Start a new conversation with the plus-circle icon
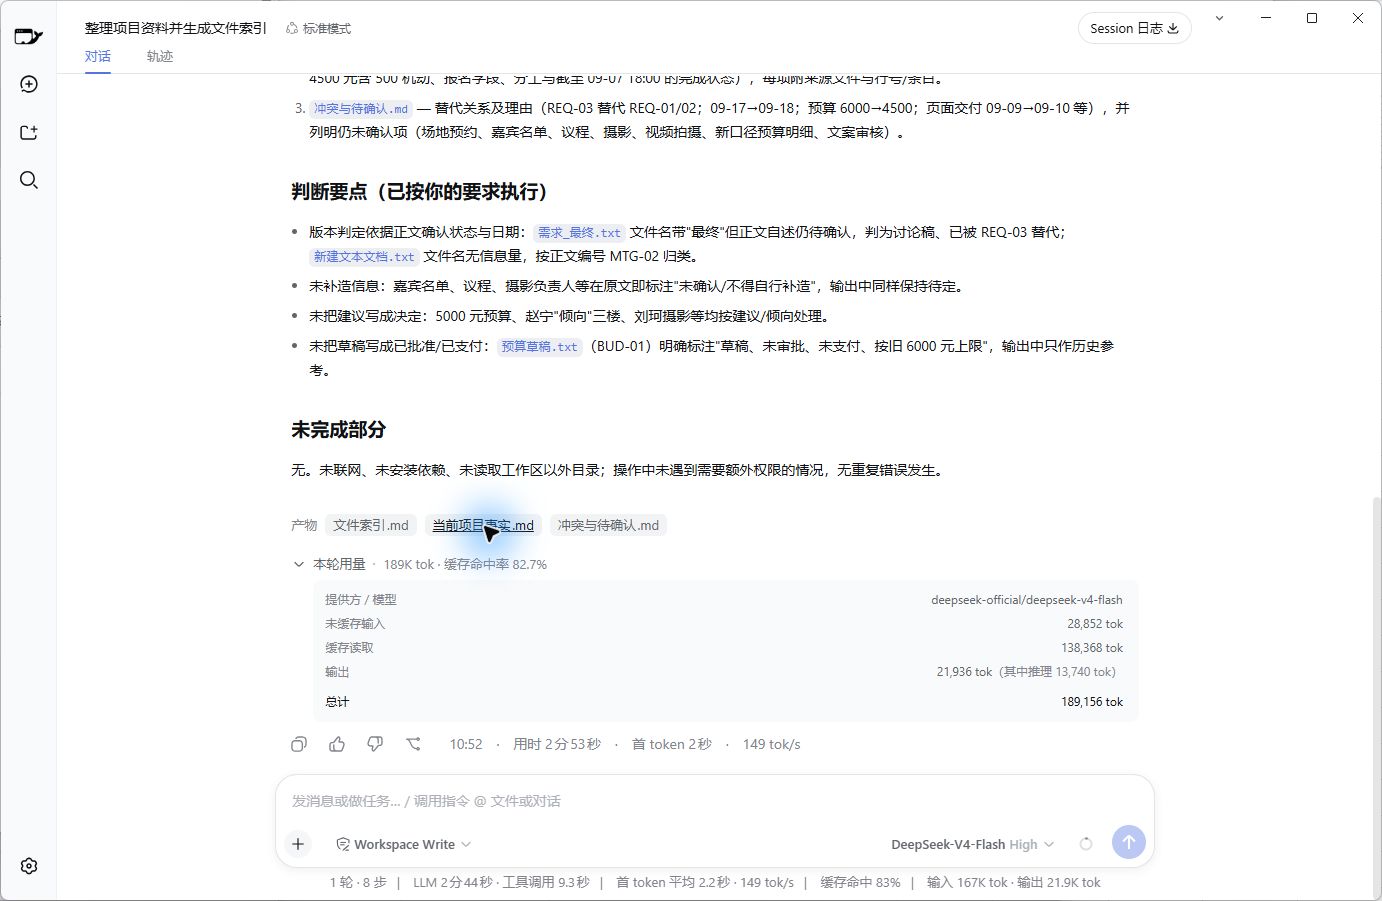 point(29,84)
